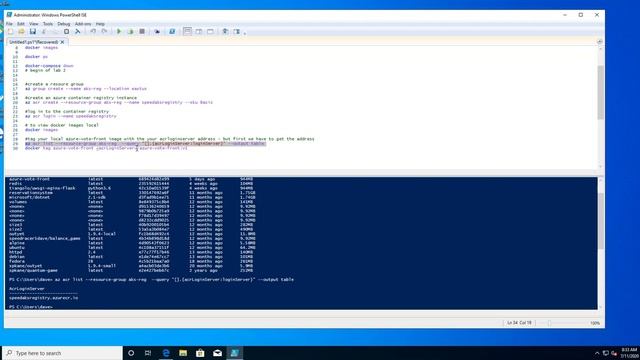Click the Windows taskbar search box
The height and width of the screenshot is (360, 640).
point(62,353)
